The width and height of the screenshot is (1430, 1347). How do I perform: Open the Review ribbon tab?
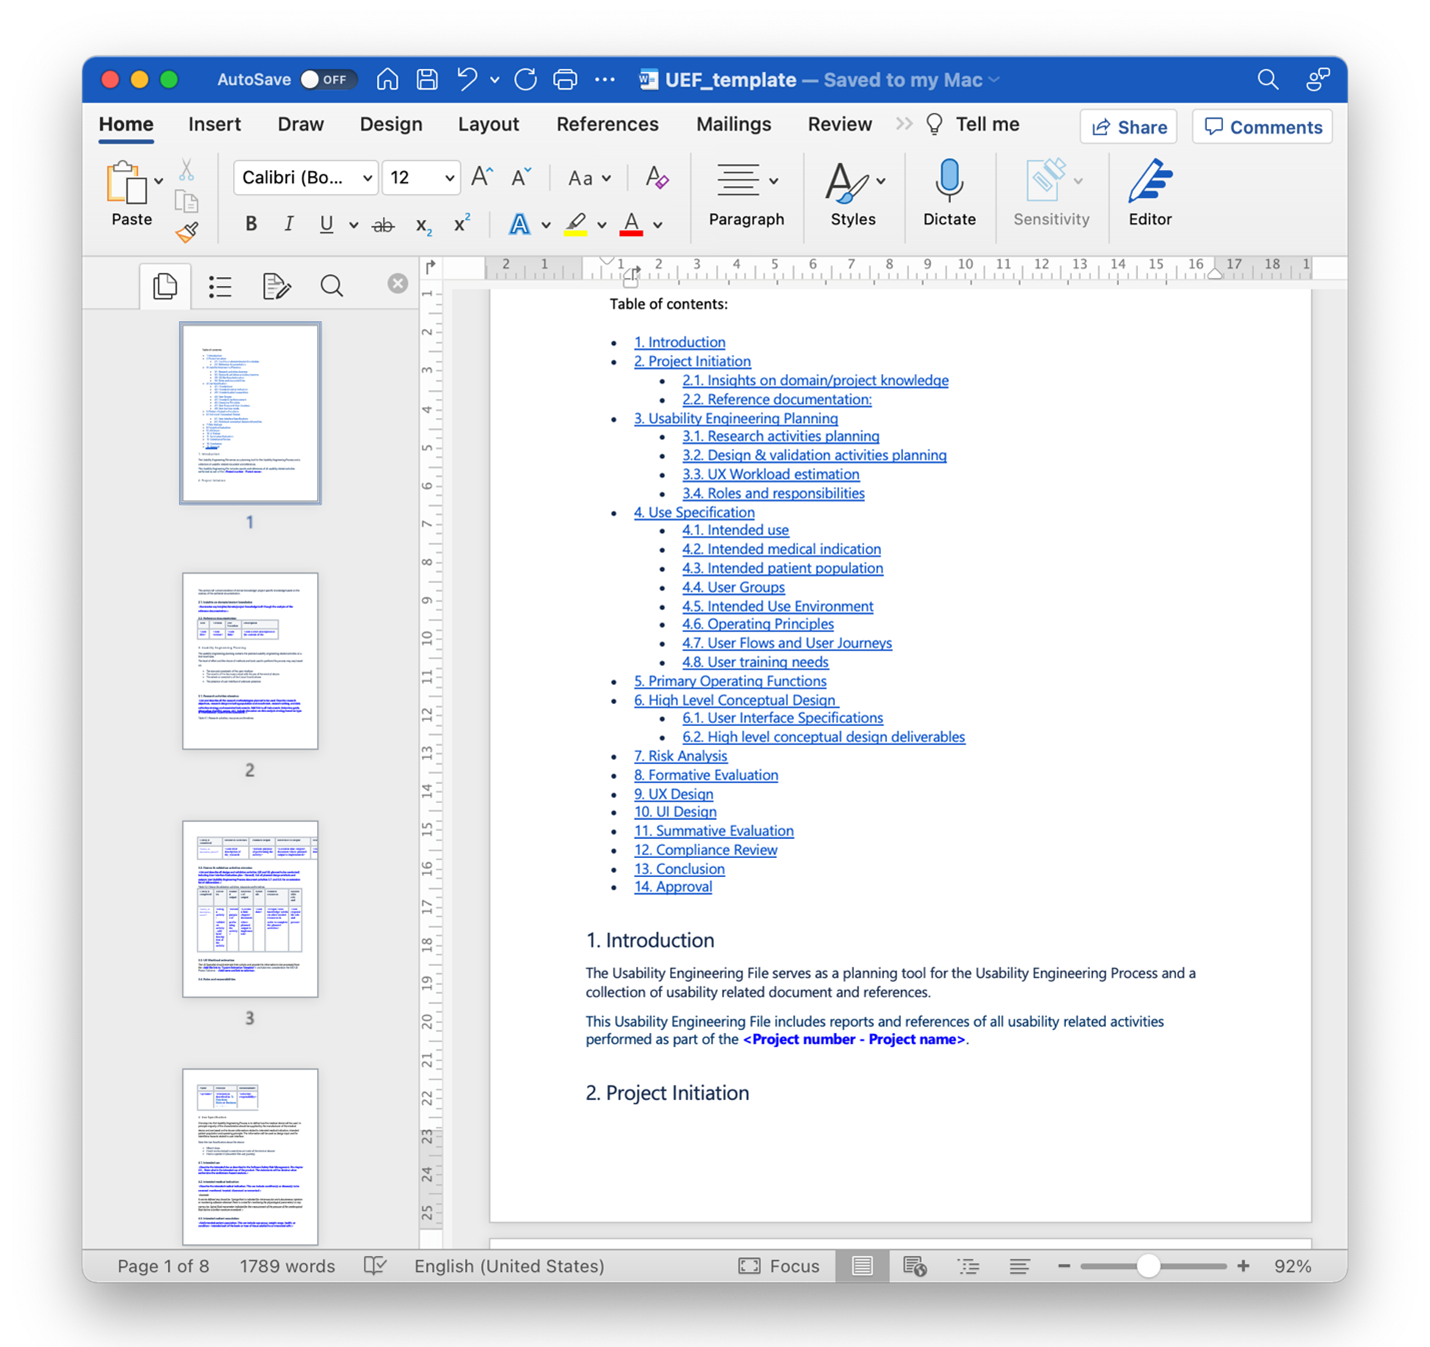click(x=839, y=124)
